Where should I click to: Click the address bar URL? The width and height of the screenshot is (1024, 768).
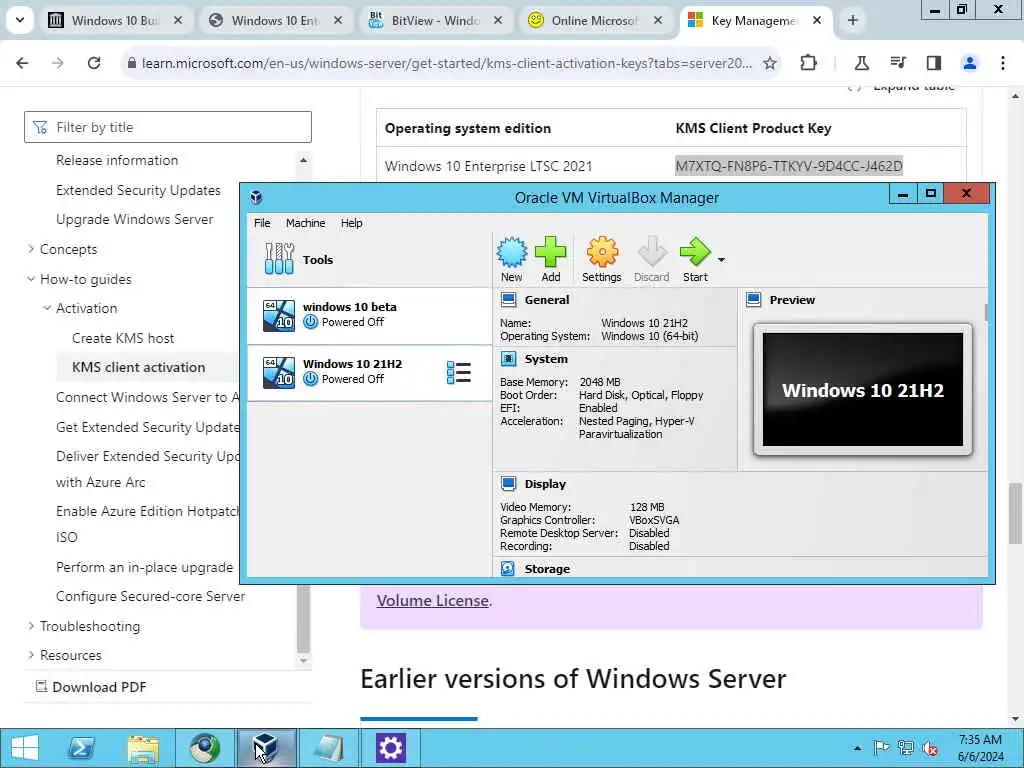pyautogui.click(x=447, y=63)
